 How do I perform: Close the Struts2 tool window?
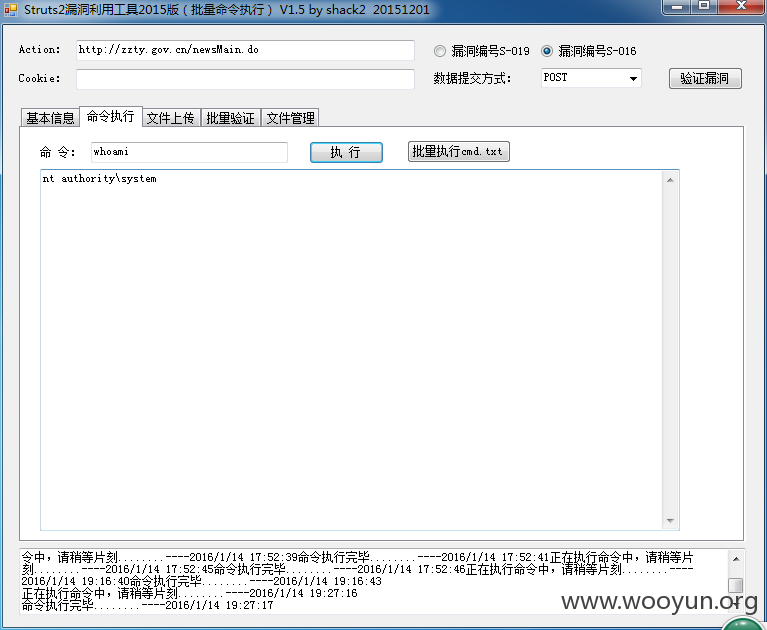point(741,7)
